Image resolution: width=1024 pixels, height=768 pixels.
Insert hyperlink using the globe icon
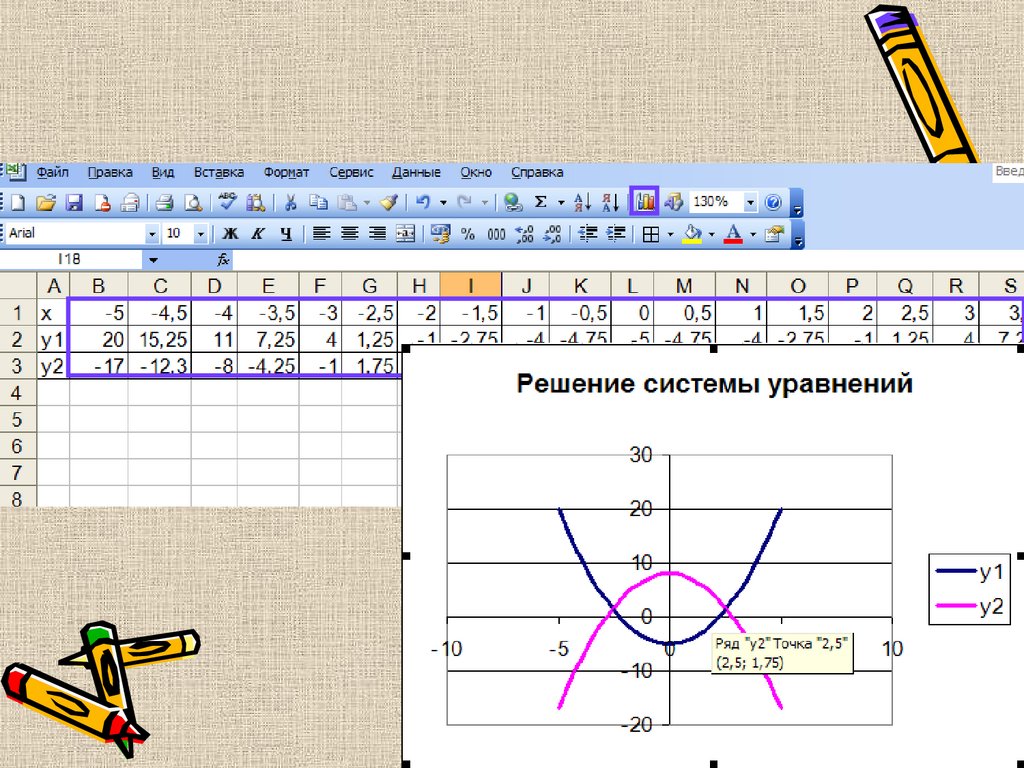point(513,203)
